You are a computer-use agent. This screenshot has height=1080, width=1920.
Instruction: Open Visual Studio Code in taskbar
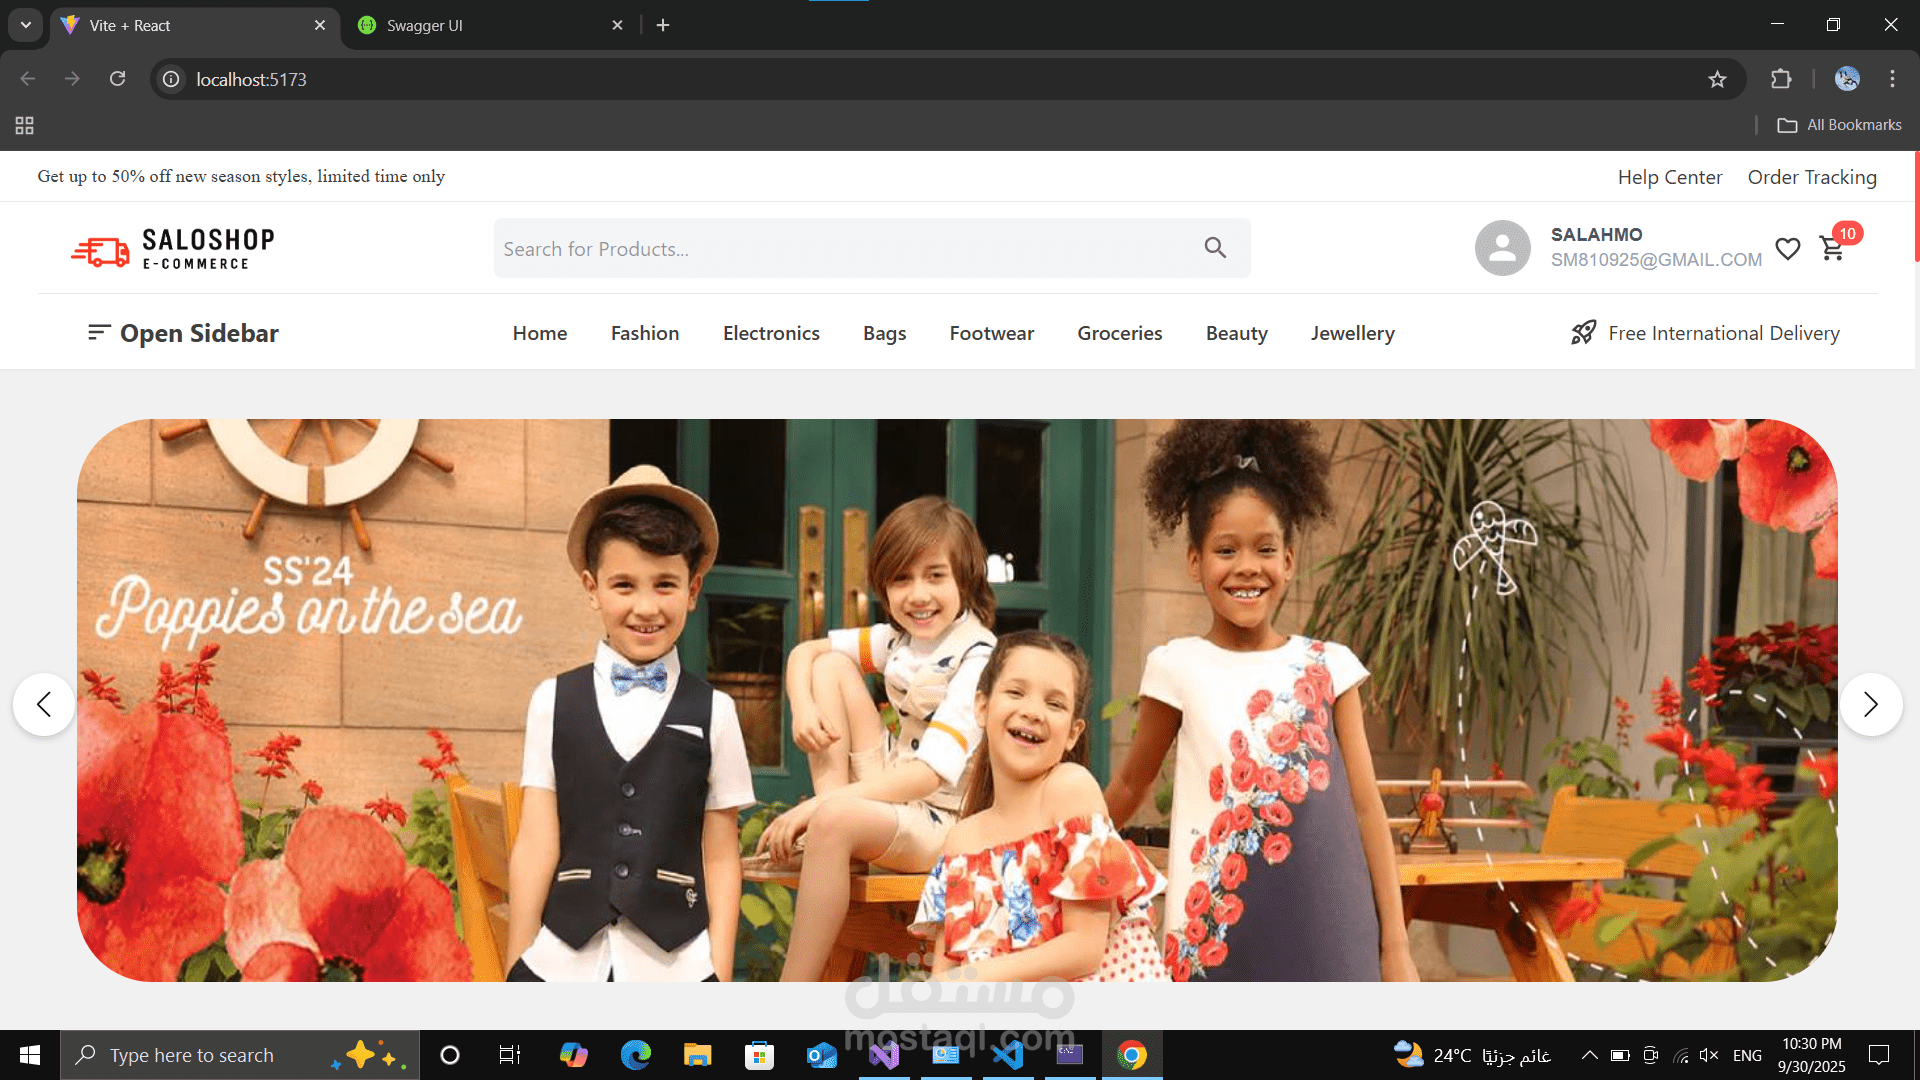(1008, 1055)
